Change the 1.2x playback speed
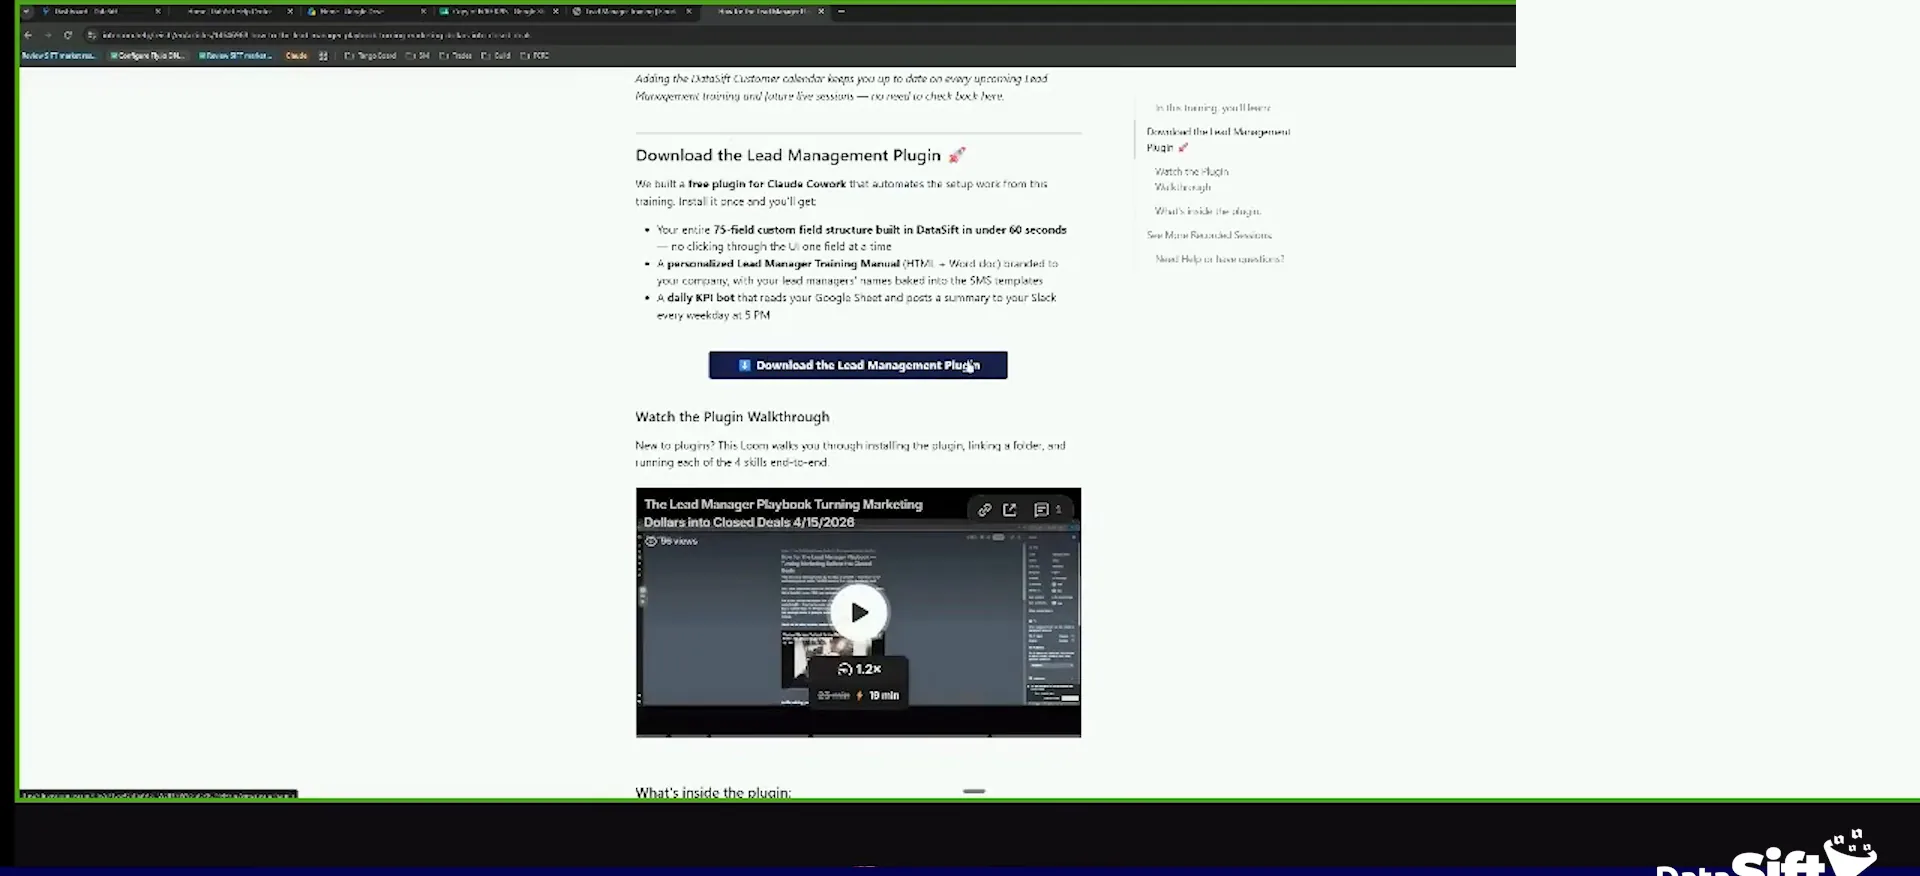The height and width of the screenshot is (876, 1920). [x=860, y=669]
